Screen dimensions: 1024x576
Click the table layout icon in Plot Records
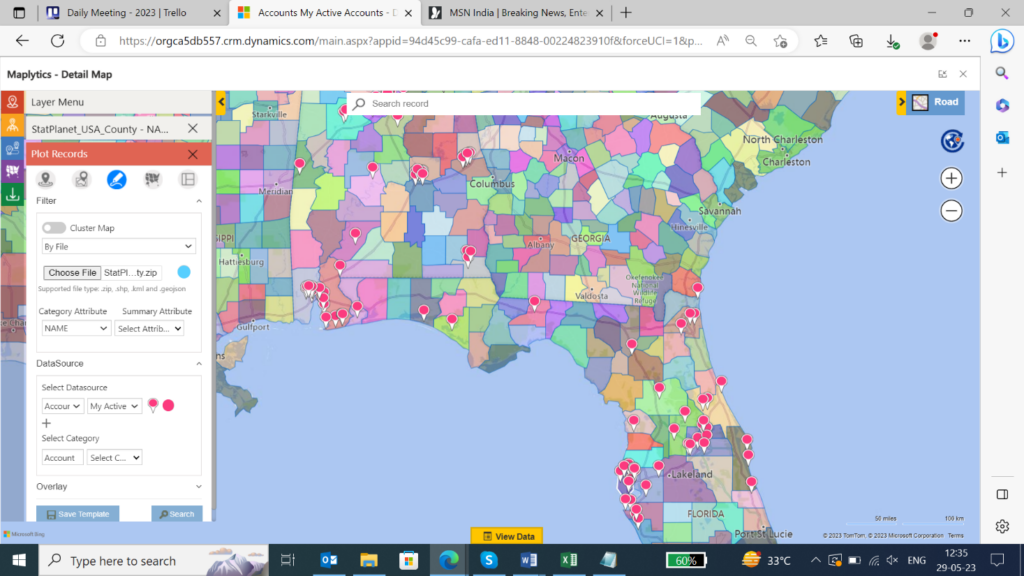(187, 179)
